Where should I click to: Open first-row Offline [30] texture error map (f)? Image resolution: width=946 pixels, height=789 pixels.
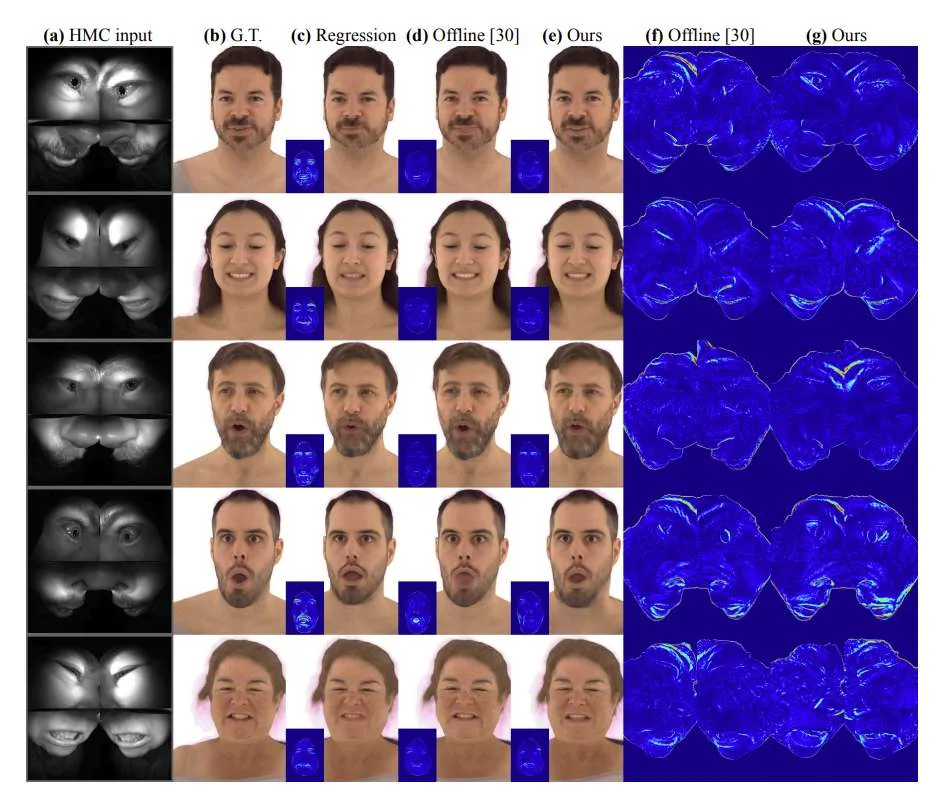(x=697, y=119)
